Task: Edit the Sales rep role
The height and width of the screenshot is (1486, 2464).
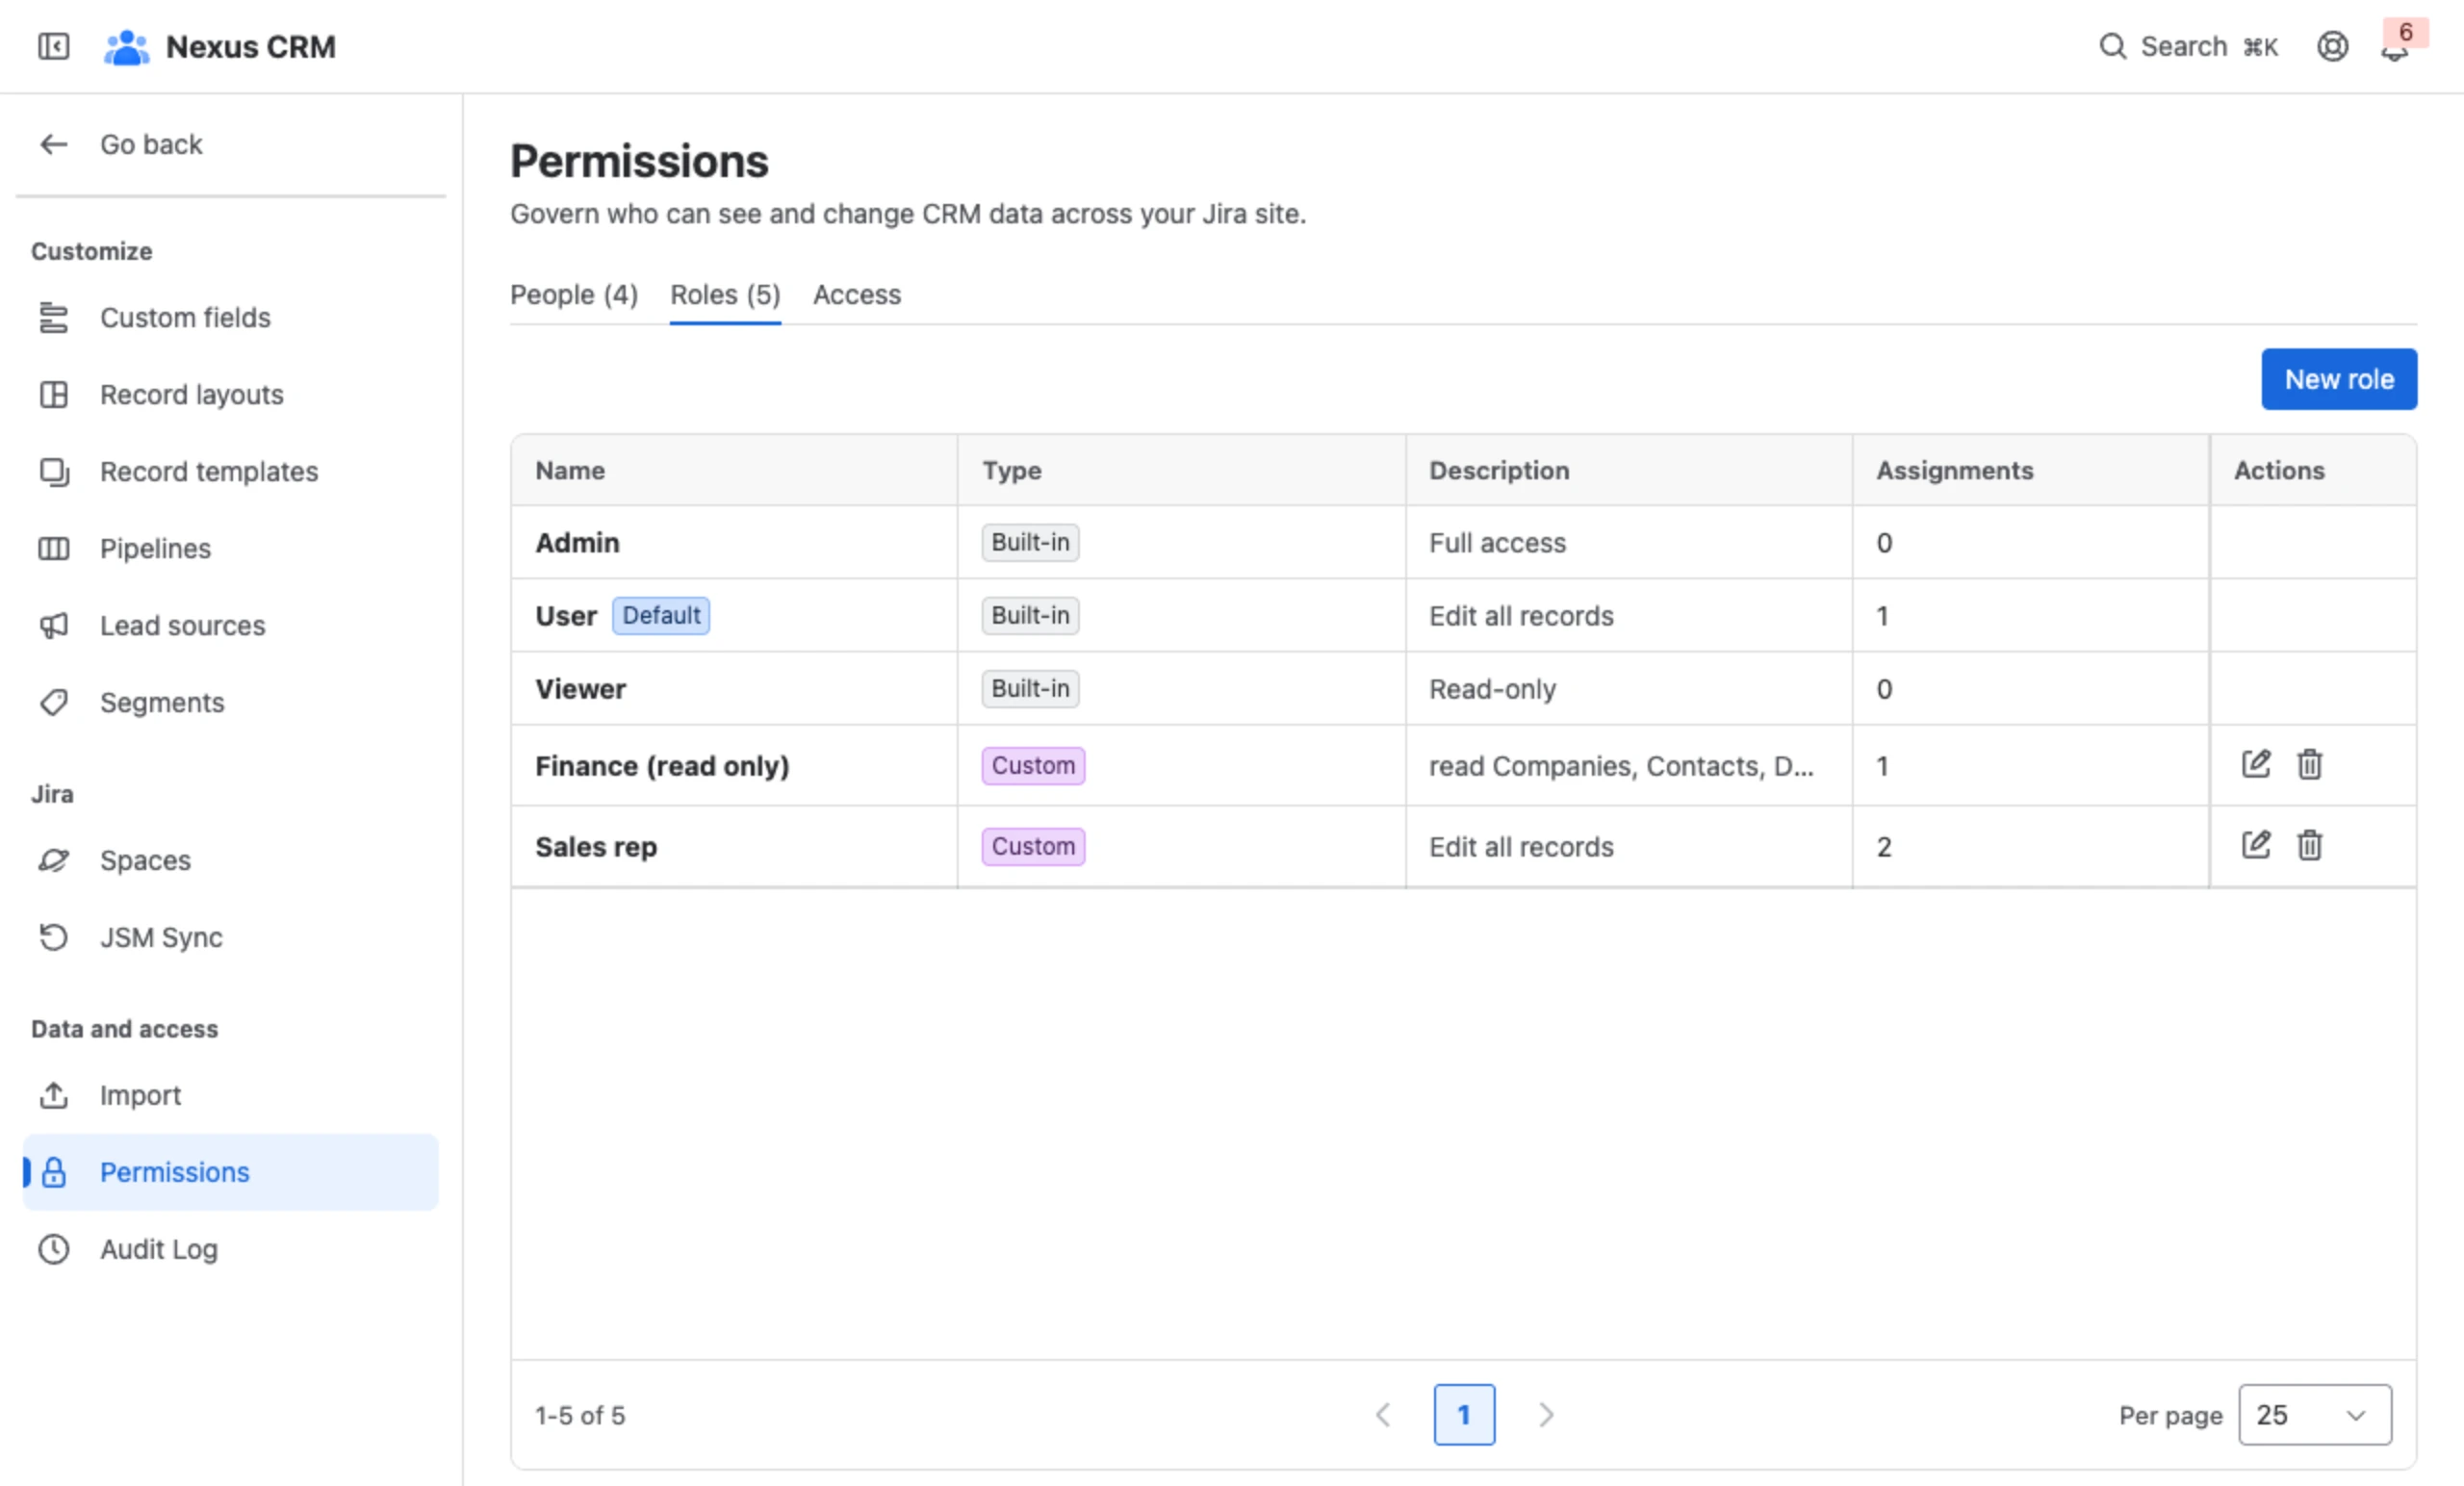Action: pyautogui.click(x=2256, y=845)
